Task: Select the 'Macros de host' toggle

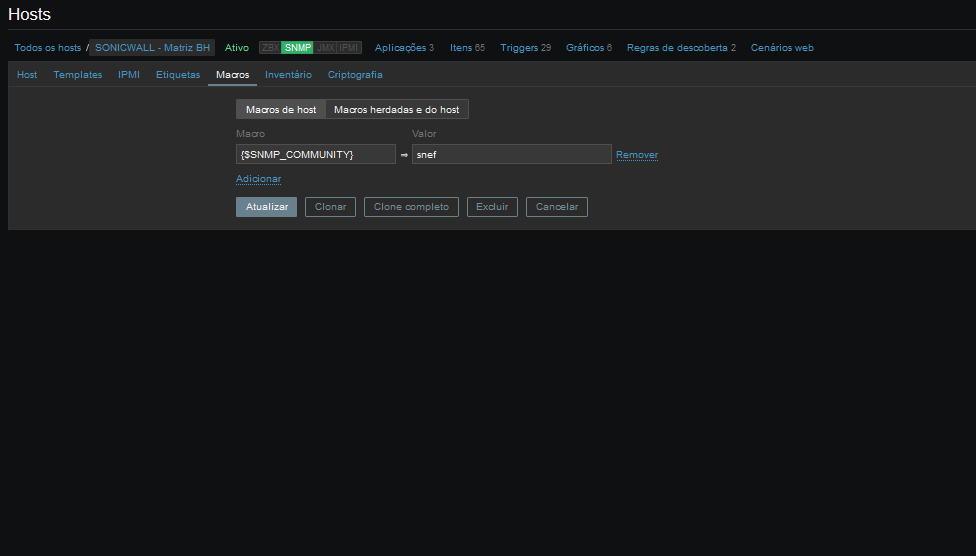Action: (281, 110)
